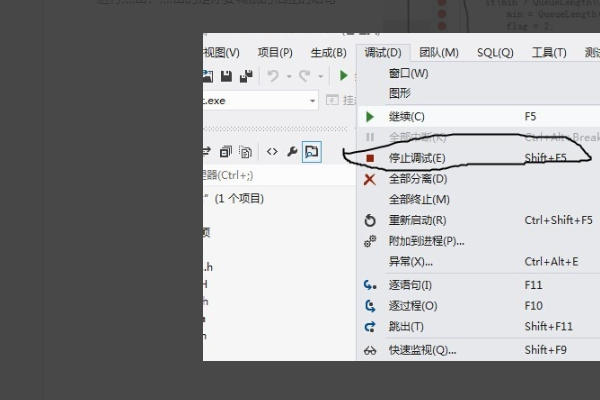The width and height of the screenshot is (600, 400).
Task: Expand the Undo history dropdown arrow
Action: (289, 77)
